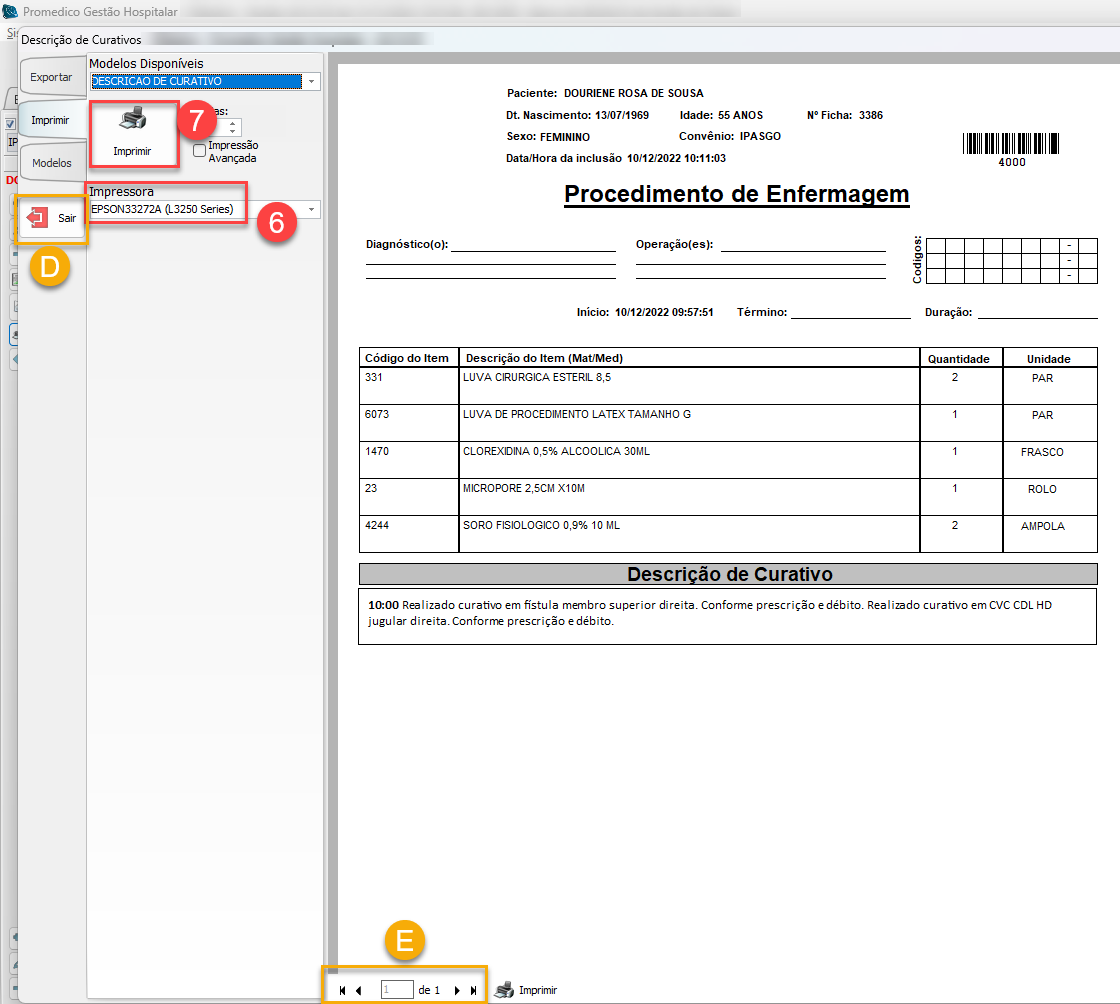Image resolution: width=1120 pixels, height=1004 pixels.
Task: Click the Duração: label
Action: pyautogui.click(x=949, y=312)
